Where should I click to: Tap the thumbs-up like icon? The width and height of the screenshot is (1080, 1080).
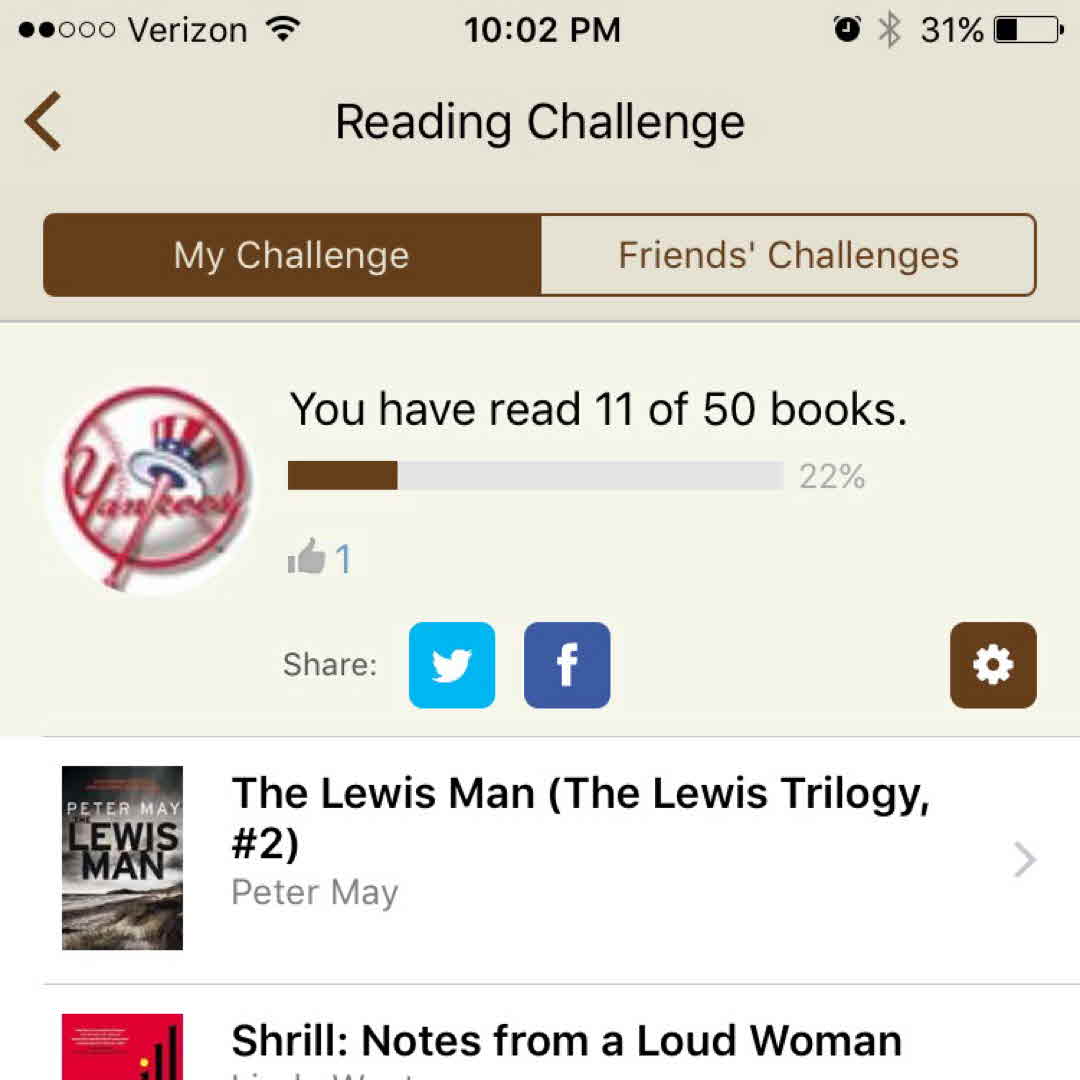coord(306,557)
